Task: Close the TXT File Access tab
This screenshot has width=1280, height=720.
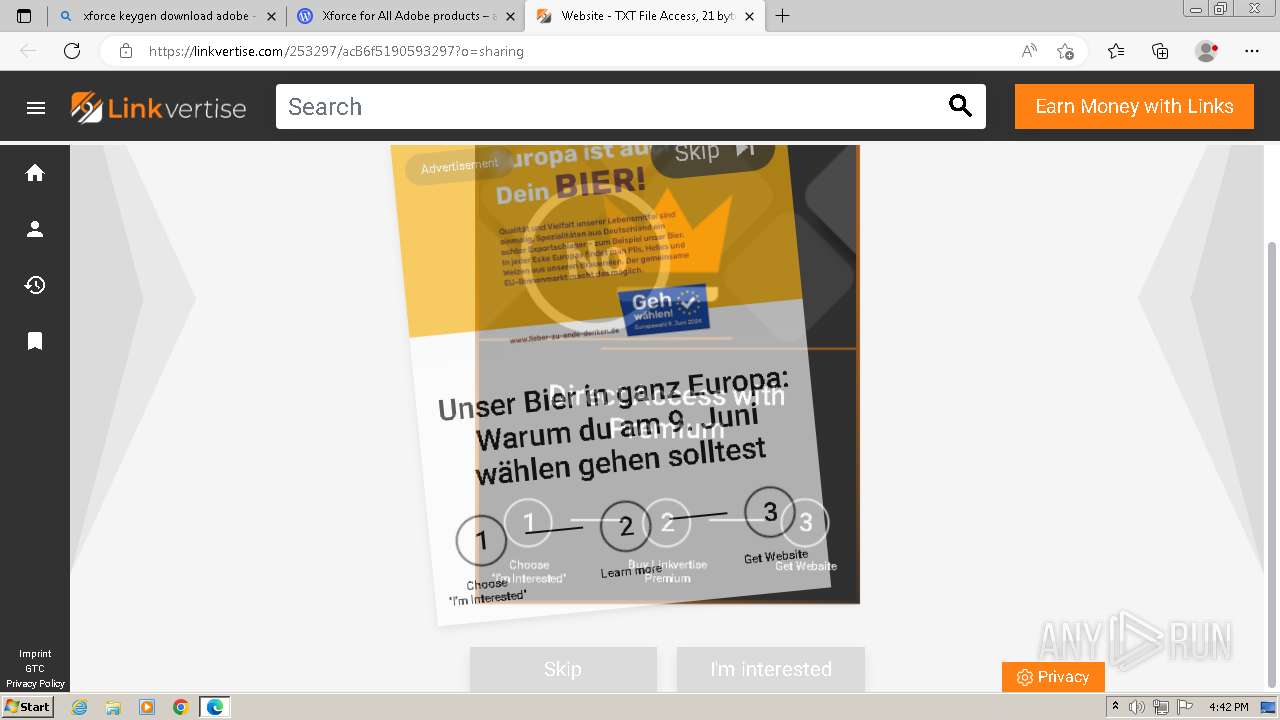Action: tap(749, 16)
